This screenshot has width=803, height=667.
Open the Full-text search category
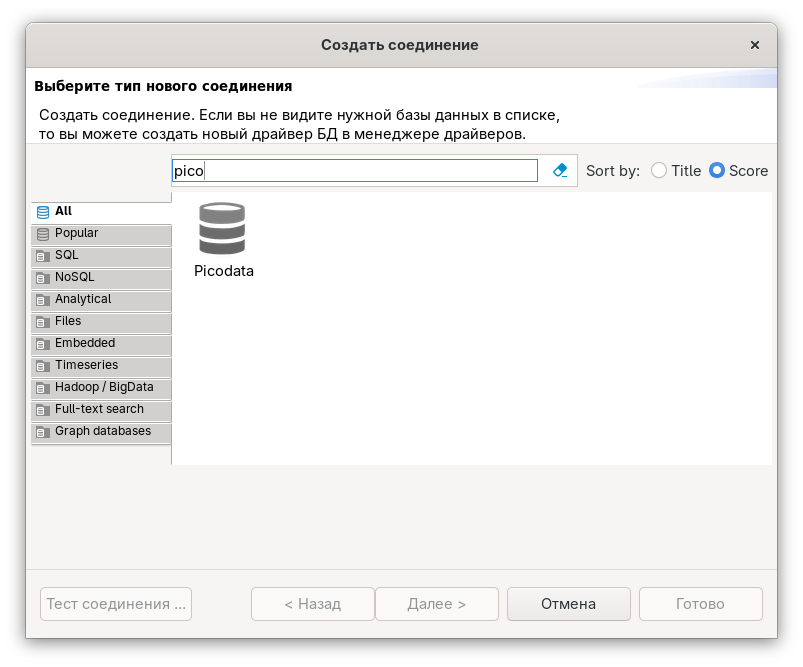pos(99,409)
